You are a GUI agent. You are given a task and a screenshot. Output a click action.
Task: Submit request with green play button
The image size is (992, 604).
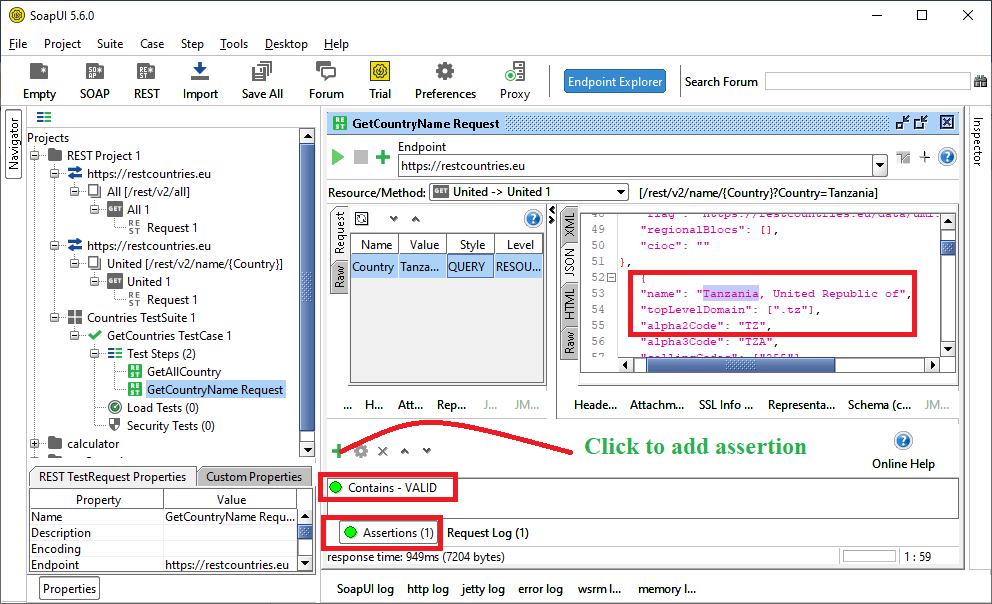click(338, 157)
